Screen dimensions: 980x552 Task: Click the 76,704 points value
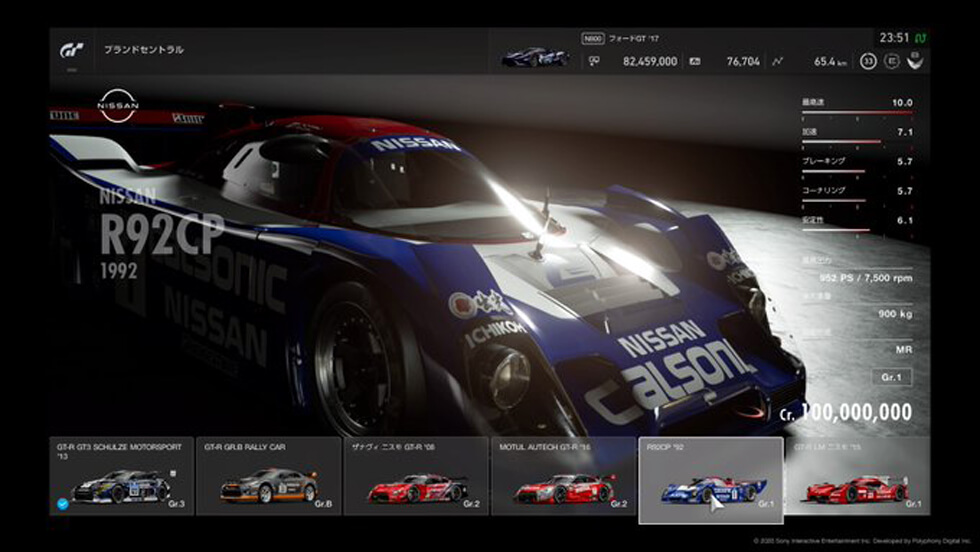pyautogui.click(x=743, y=61)
